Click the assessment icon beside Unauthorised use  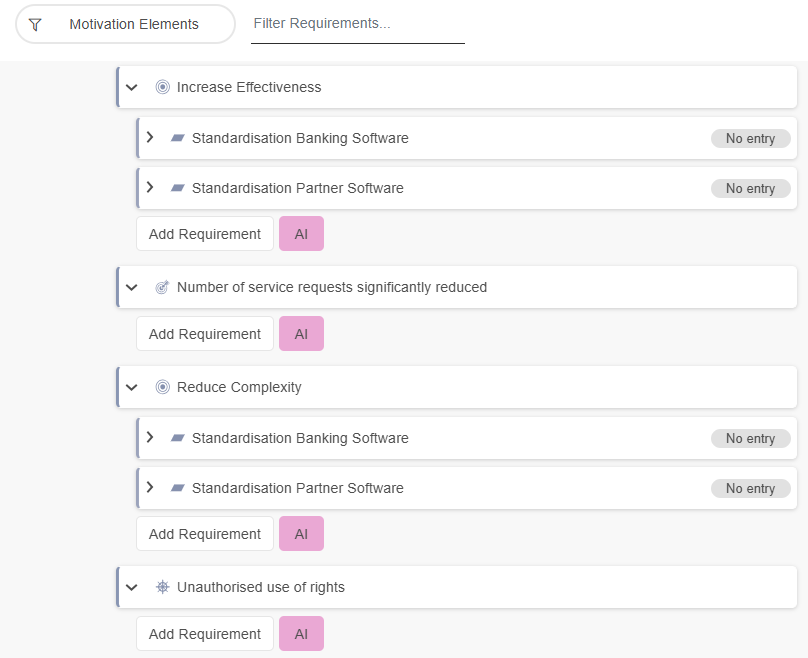pos(163,587)
